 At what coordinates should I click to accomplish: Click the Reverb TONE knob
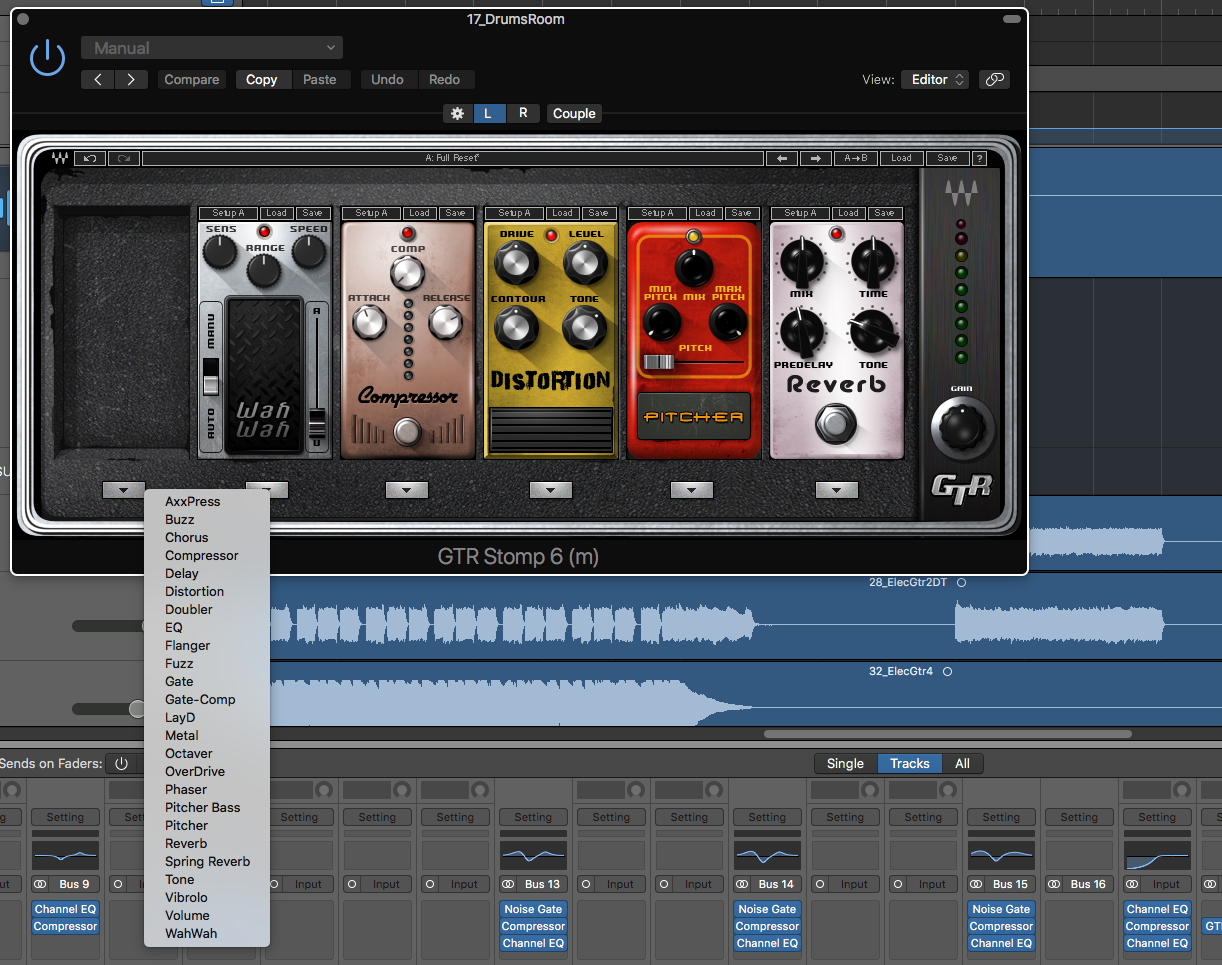pos(873,333)
